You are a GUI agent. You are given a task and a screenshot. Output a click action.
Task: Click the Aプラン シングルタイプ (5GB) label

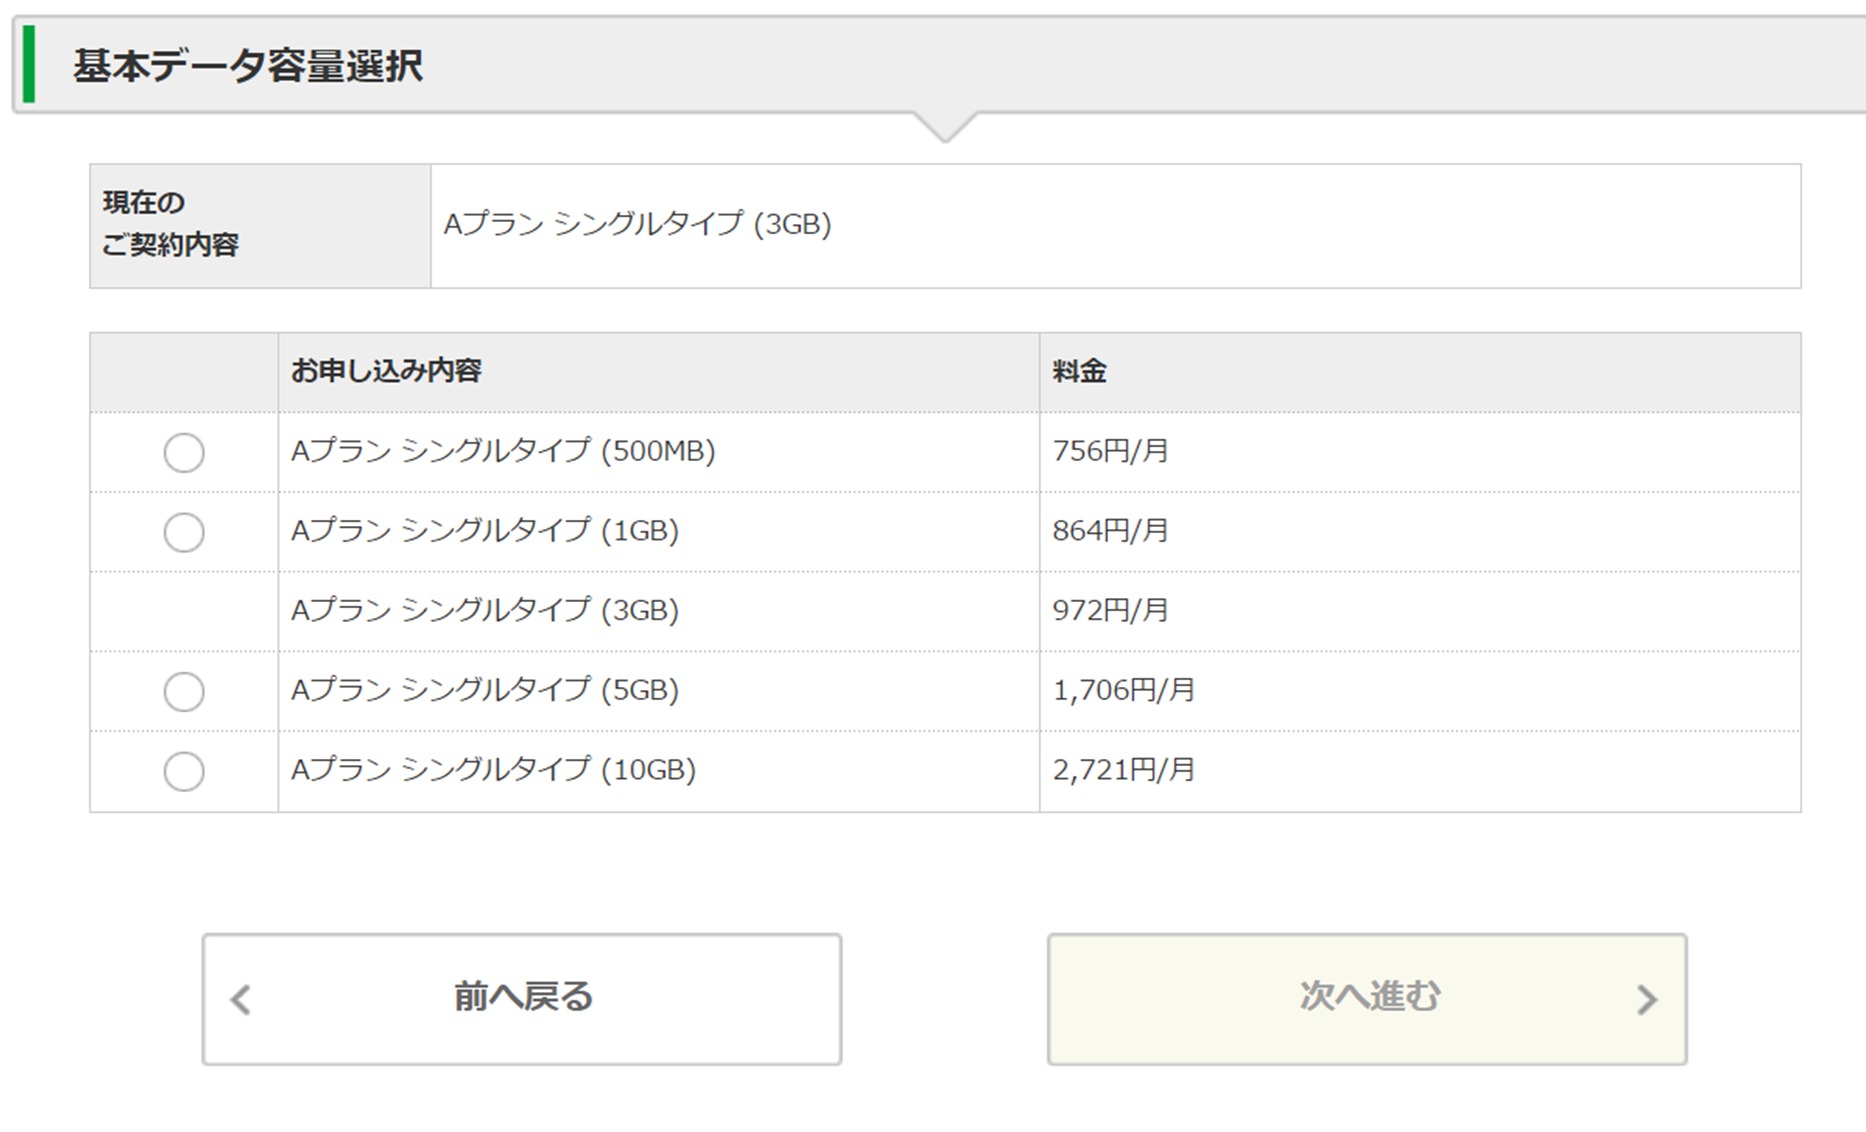[x=485, y=690]
